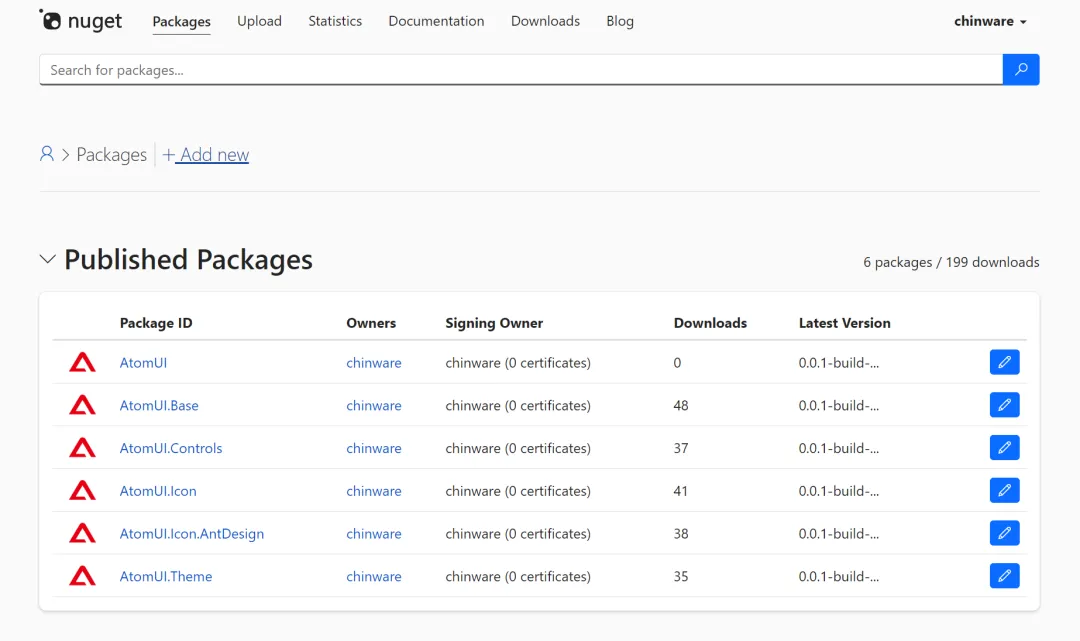Open the chinware account dropdown menu
This screenshot has height=641, width=1080.
[990, 21]
